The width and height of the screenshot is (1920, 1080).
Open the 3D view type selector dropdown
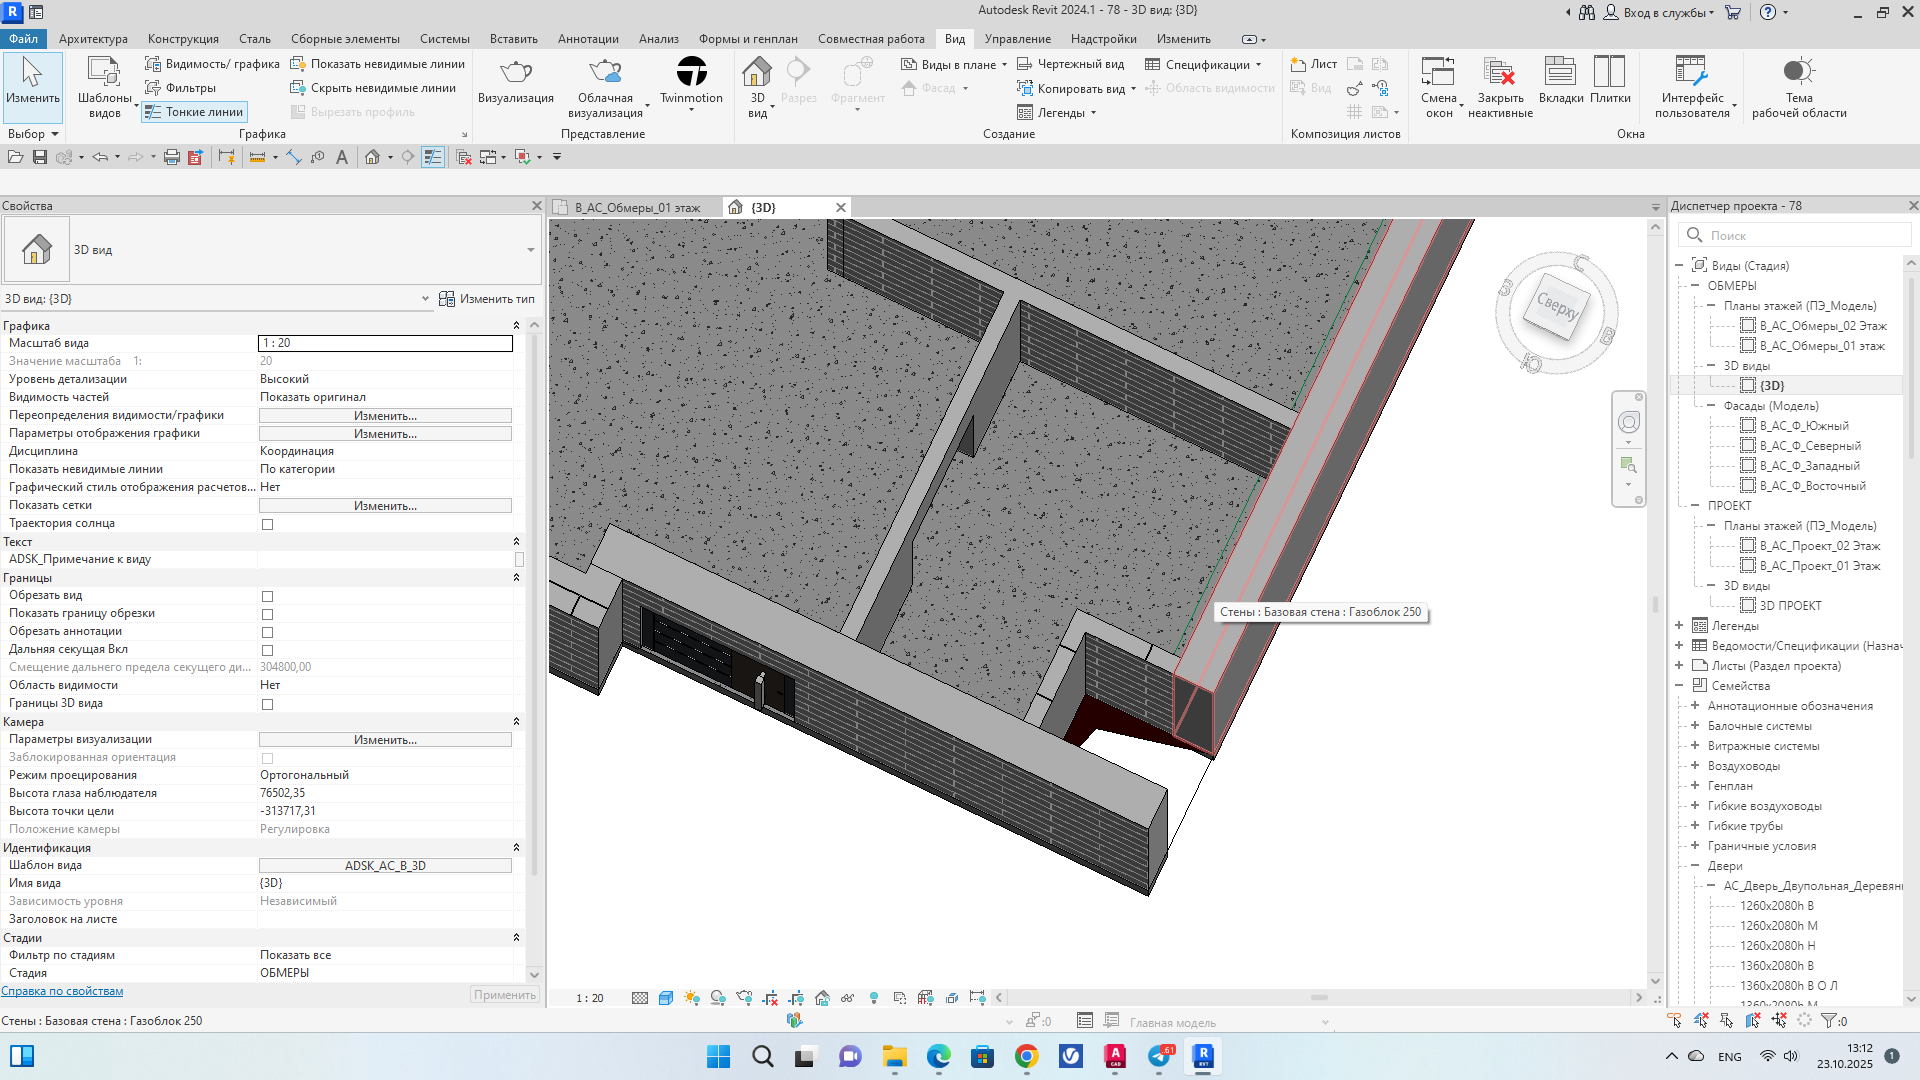click(x=530, y=250)
